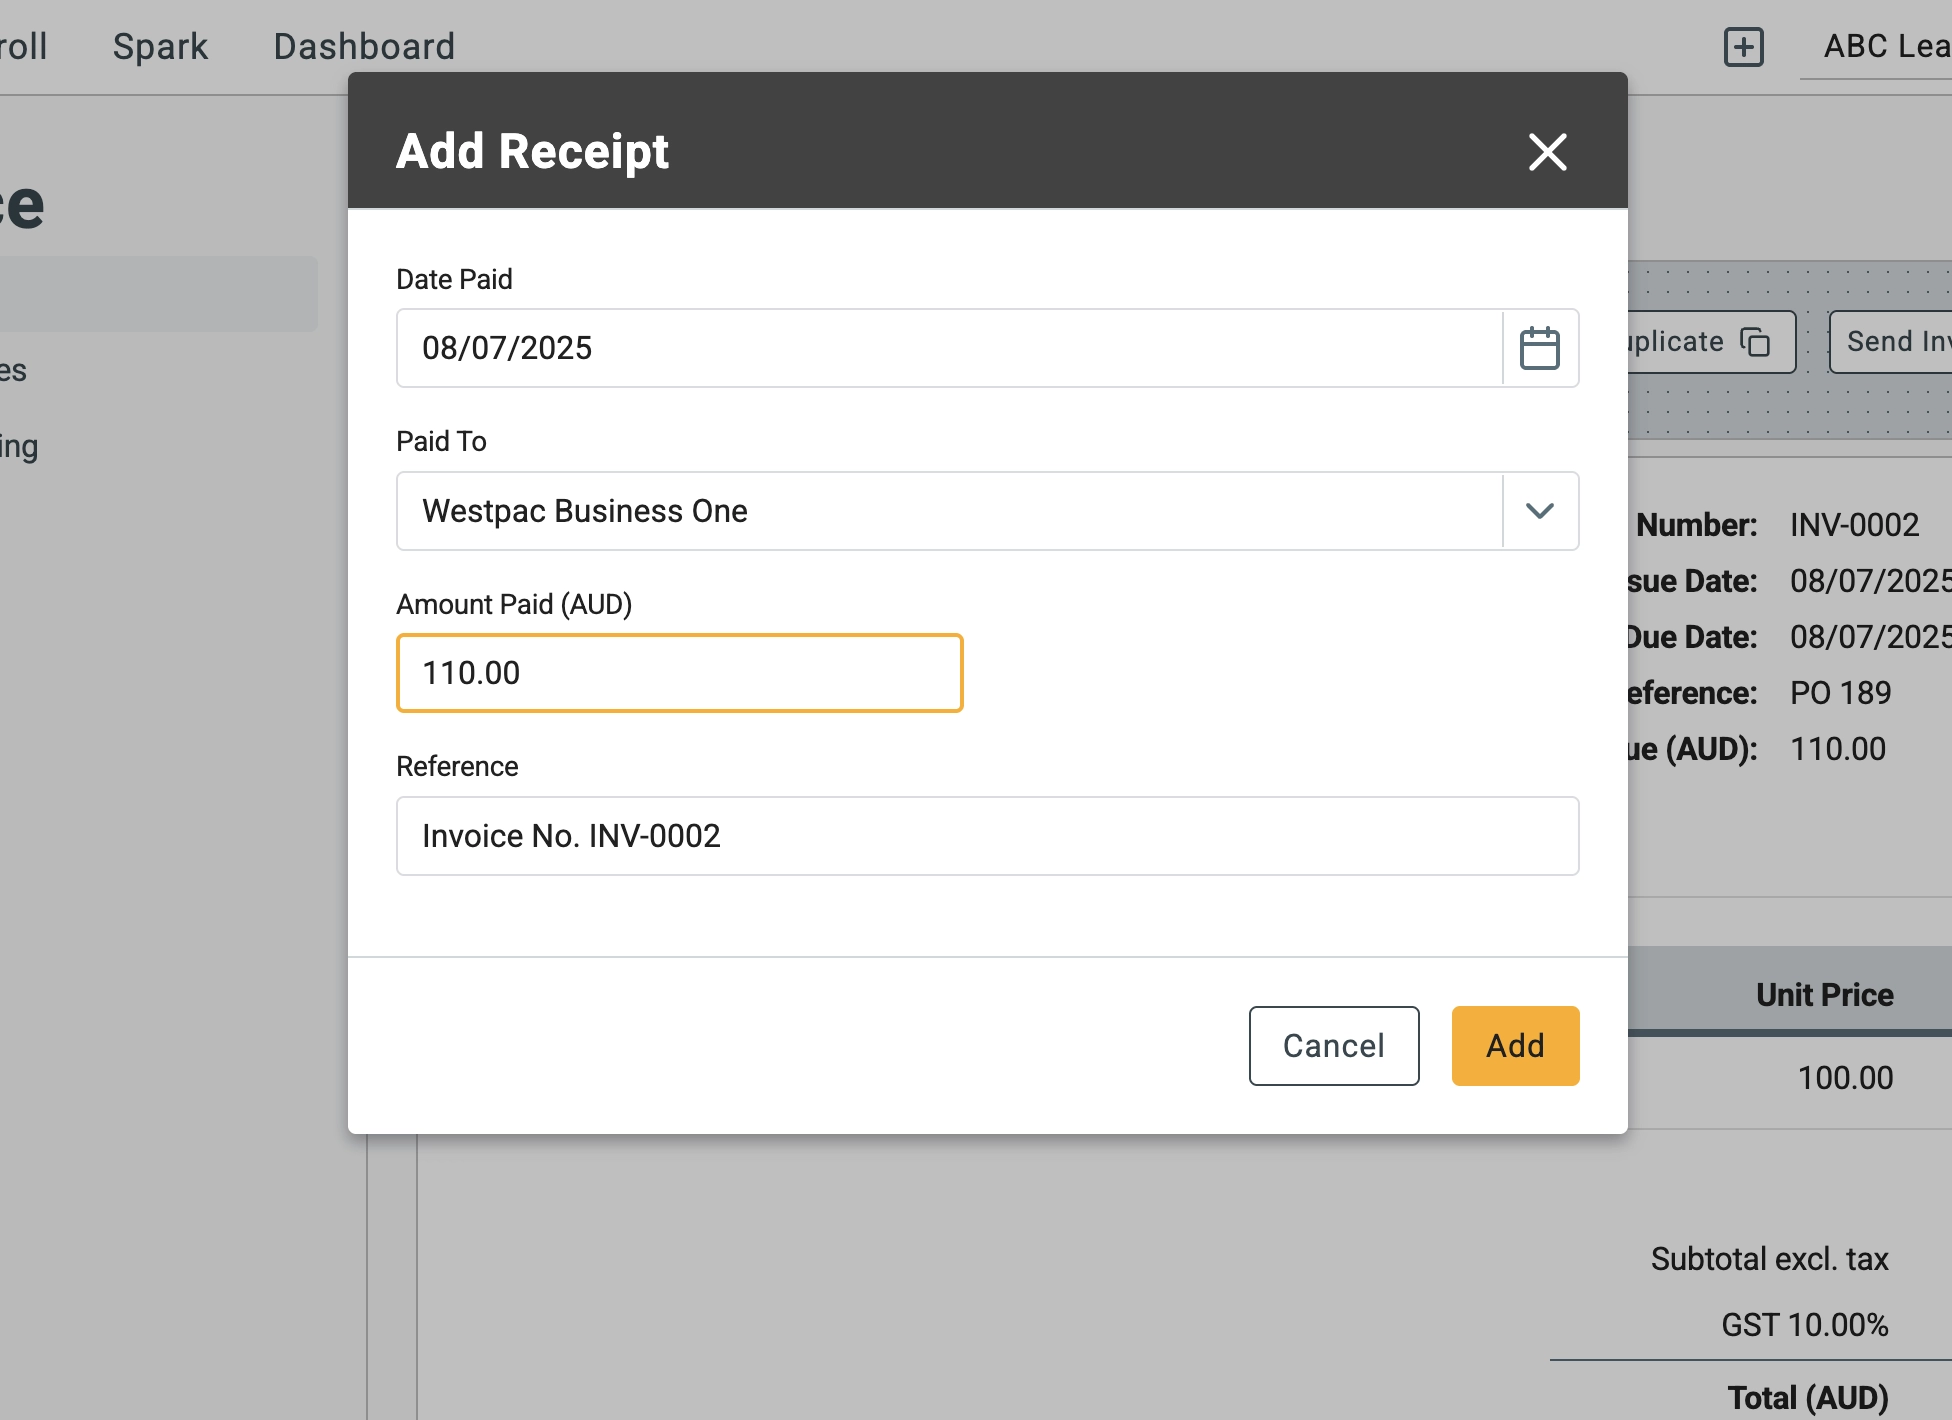The image size is (1952, 1420).
Task: Cancel adding the receipt
Action: pyautogui.click(x=1333, y=1046)
